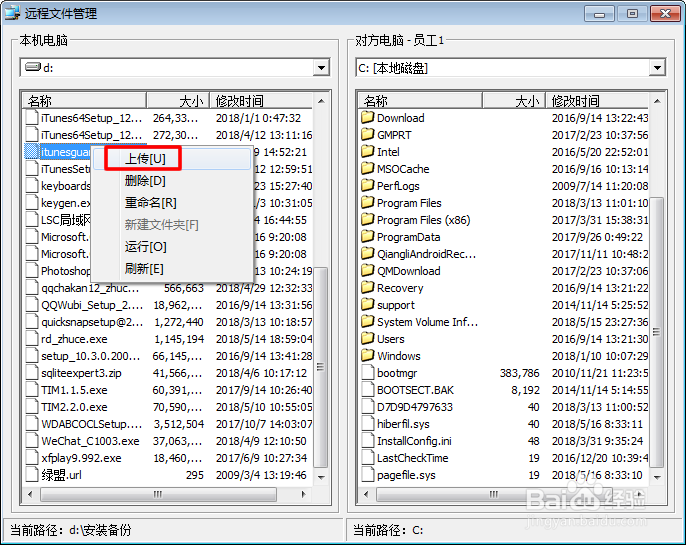Open the local drive d: dropdown

click(321, 68)
